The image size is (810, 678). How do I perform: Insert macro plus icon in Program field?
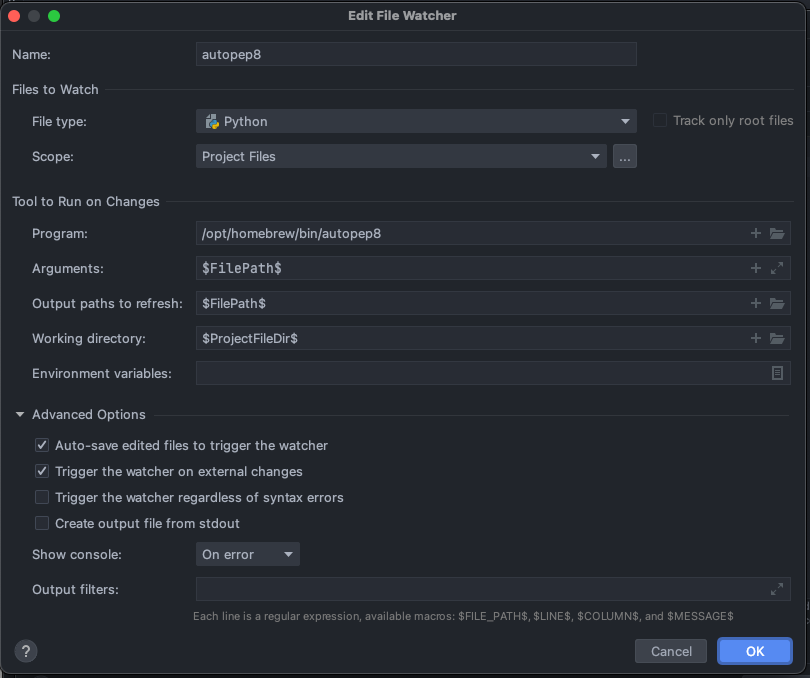point(756,233)
